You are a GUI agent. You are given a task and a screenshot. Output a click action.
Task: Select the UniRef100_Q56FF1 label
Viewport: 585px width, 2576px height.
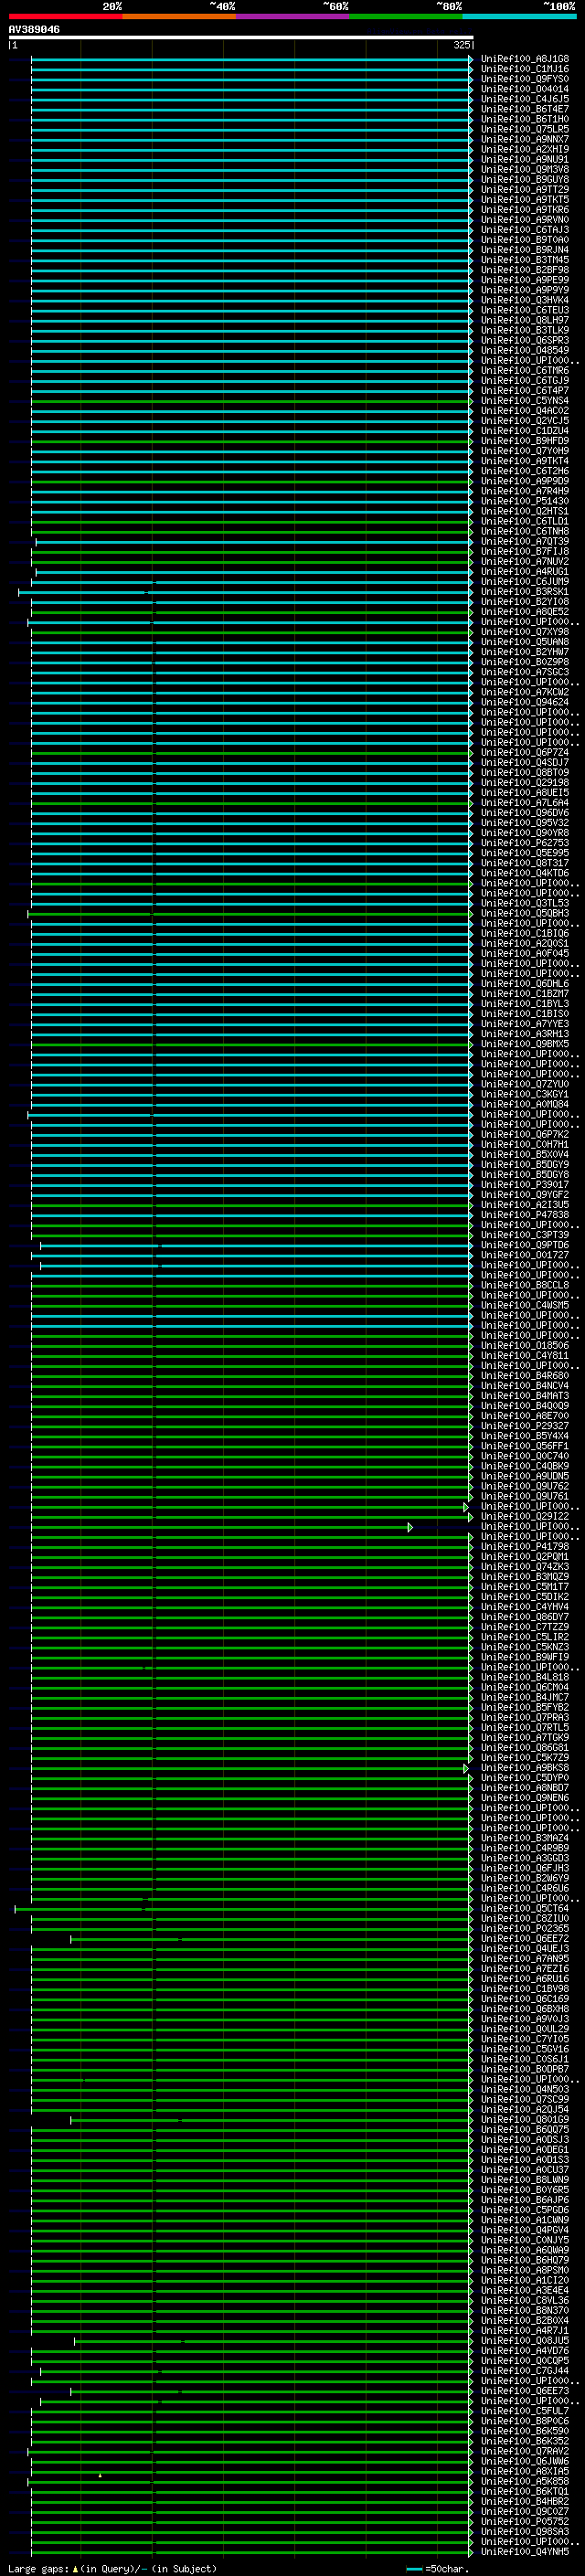(525, 1446)
